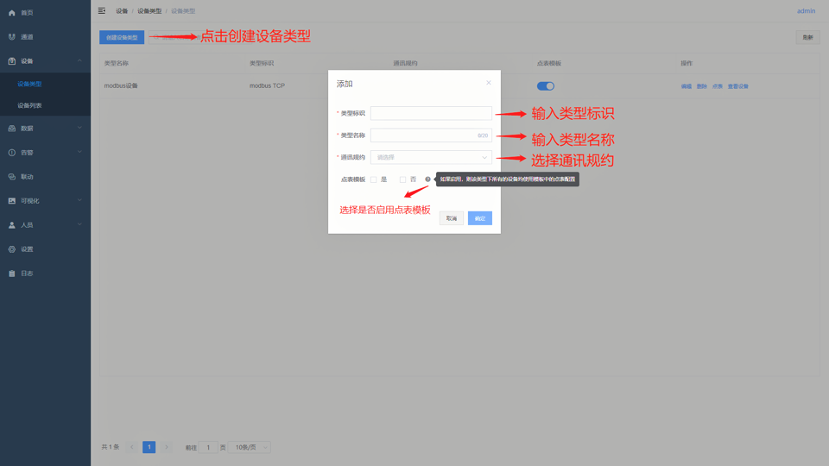This screenshot has width=830, height=466.
Task: Select the 设备类型 submenu item
Action: tap(30, 84)
